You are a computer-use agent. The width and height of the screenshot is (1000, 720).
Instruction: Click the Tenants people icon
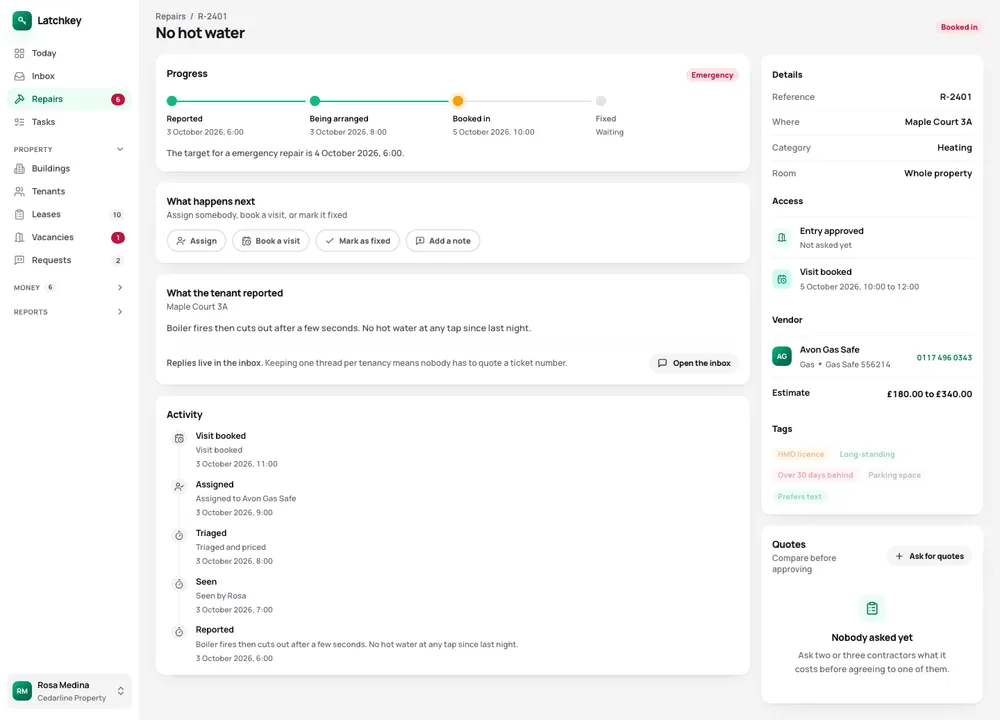click(x=20, y=192)
